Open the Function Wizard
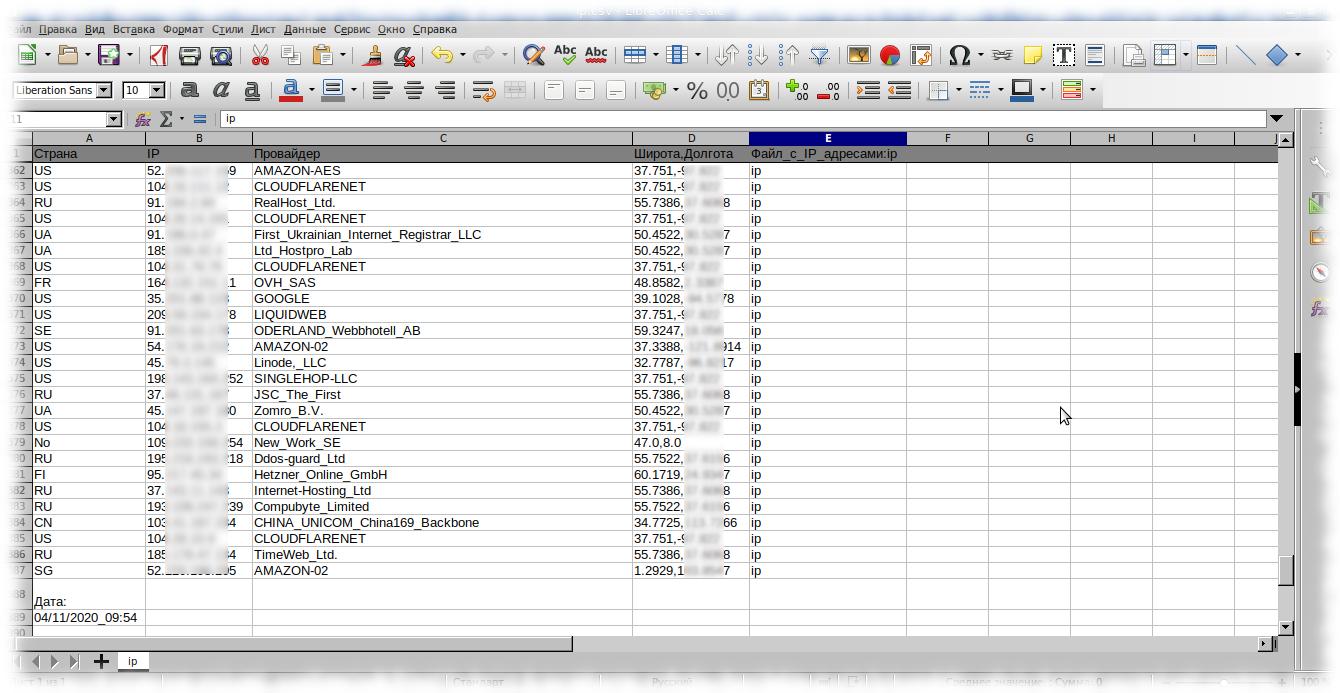Viewport: 1340px width, 693px height. click(x=143, y=119)
